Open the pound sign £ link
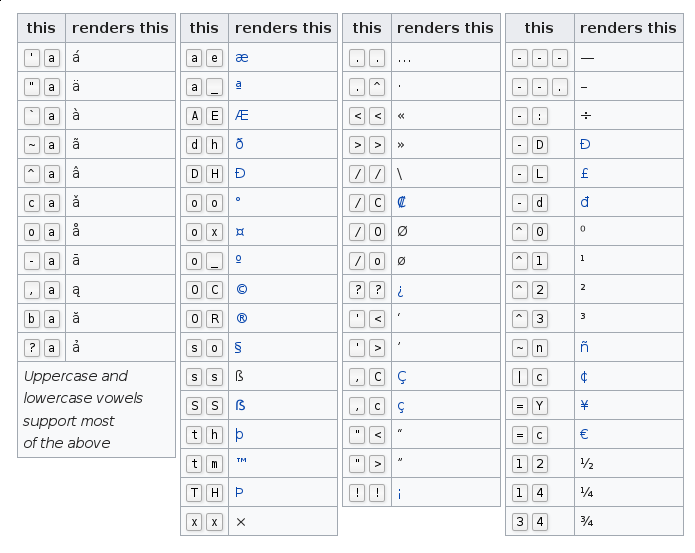 click(x=585, y=173)
